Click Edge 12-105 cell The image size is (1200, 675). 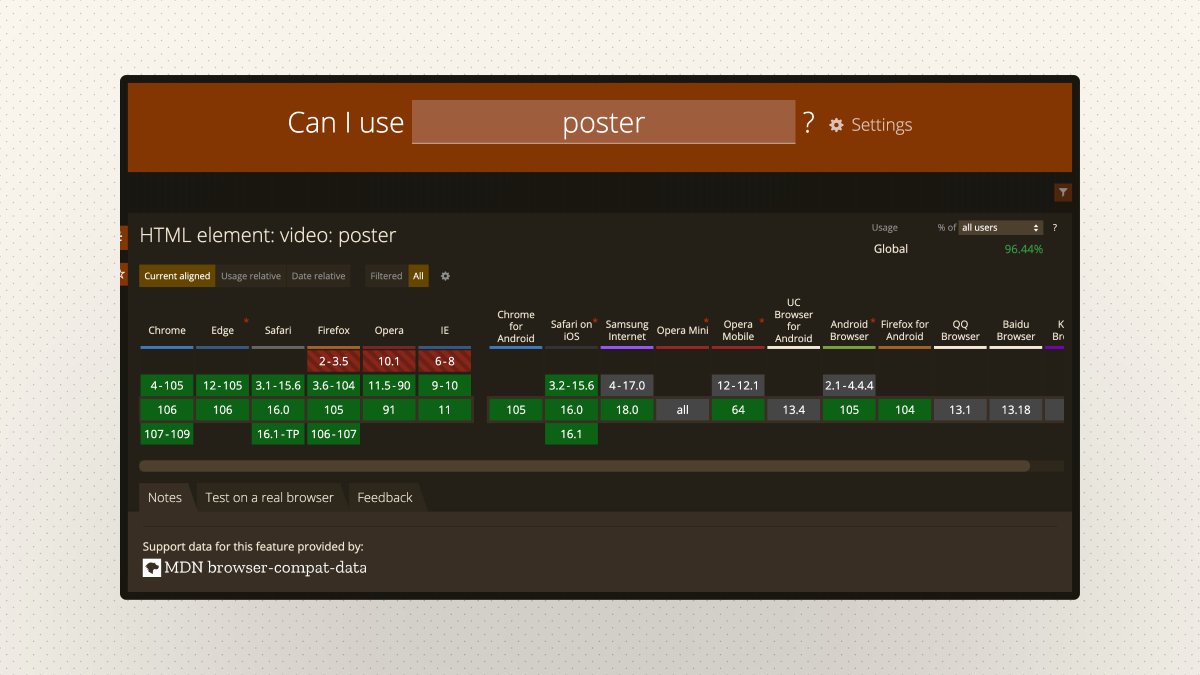(222, 385)
